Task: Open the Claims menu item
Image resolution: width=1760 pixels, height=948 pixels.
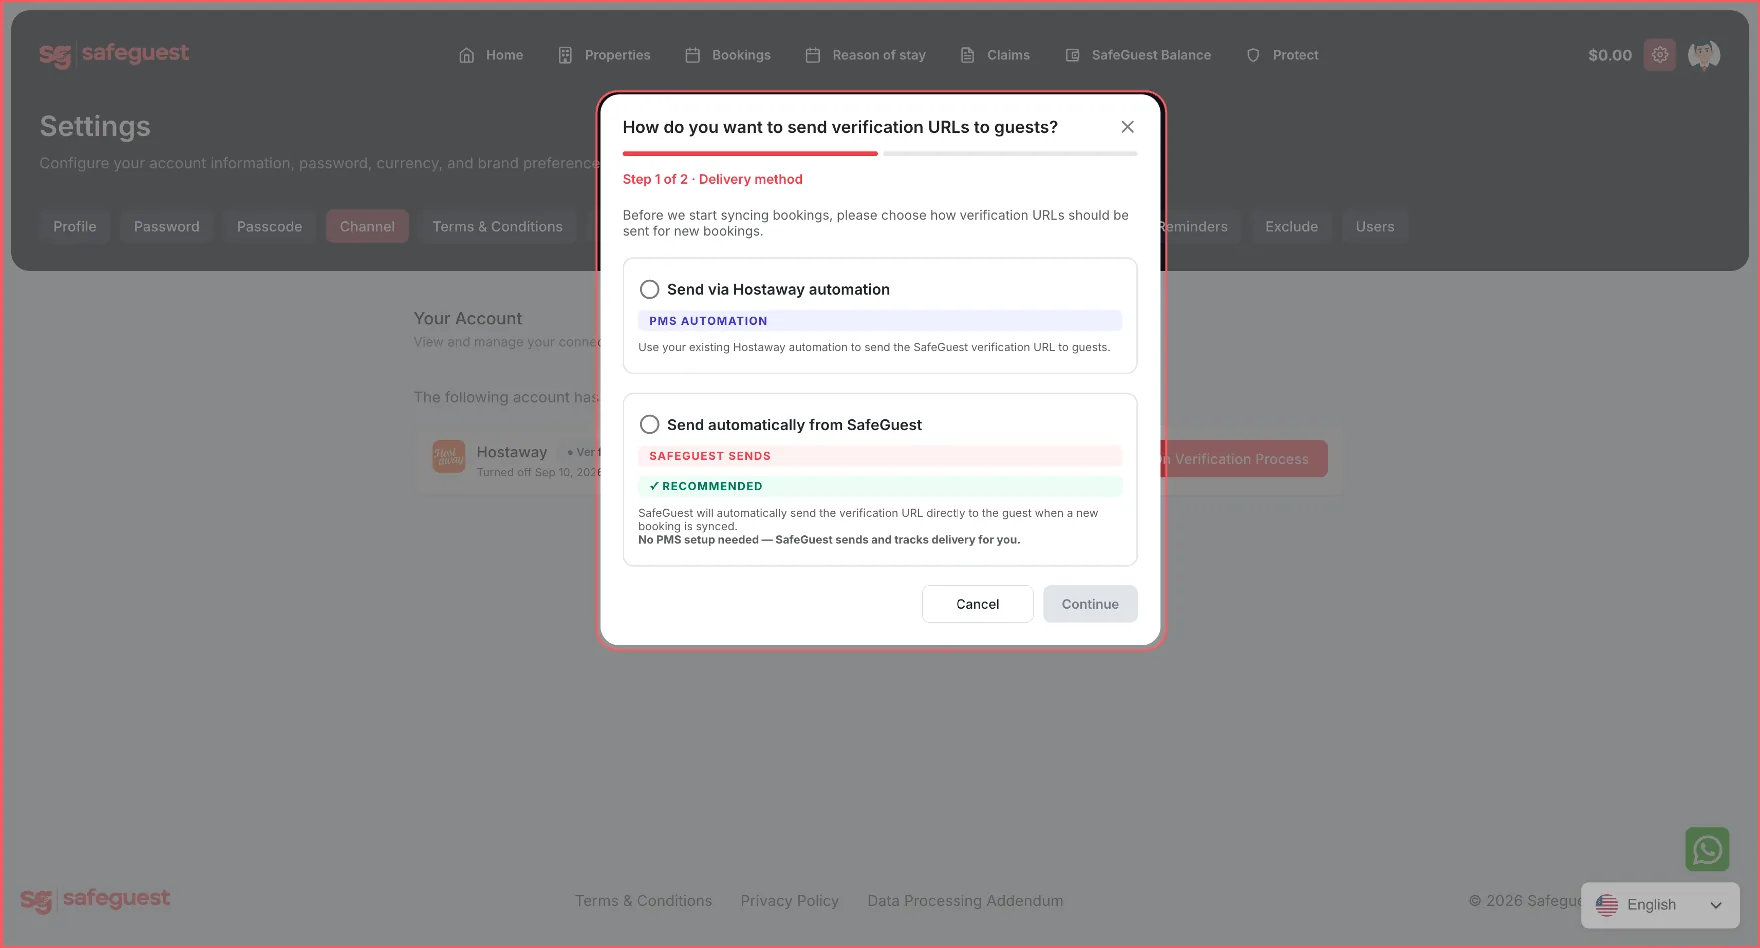Action: 995,55
